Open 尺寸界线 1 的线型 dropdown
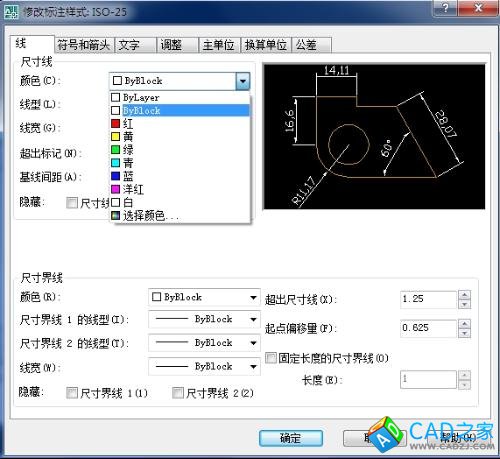The height and width of the screenshot is (459, 500). [204, 319]
